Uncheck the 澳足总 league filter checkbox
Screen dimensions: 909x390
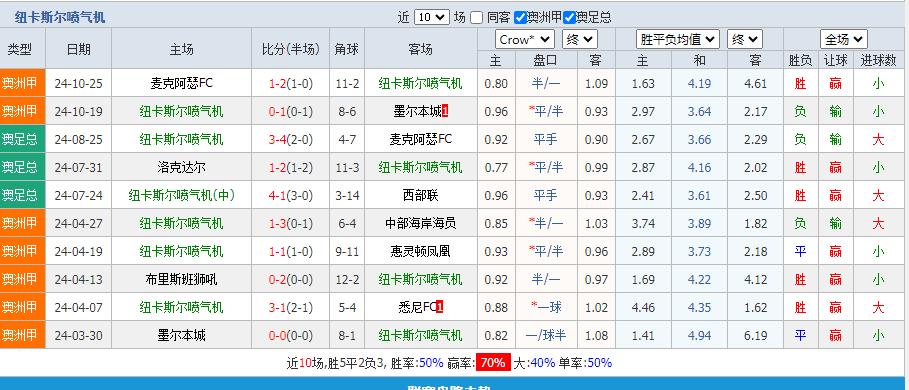coord(569,17)
